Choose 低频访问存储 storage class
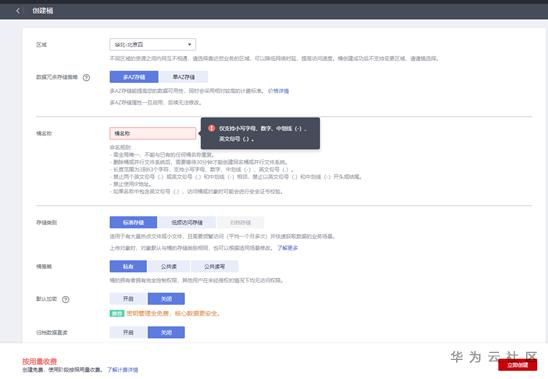The height and width of the screenshot is (379, 548). (x=187, y=222)
